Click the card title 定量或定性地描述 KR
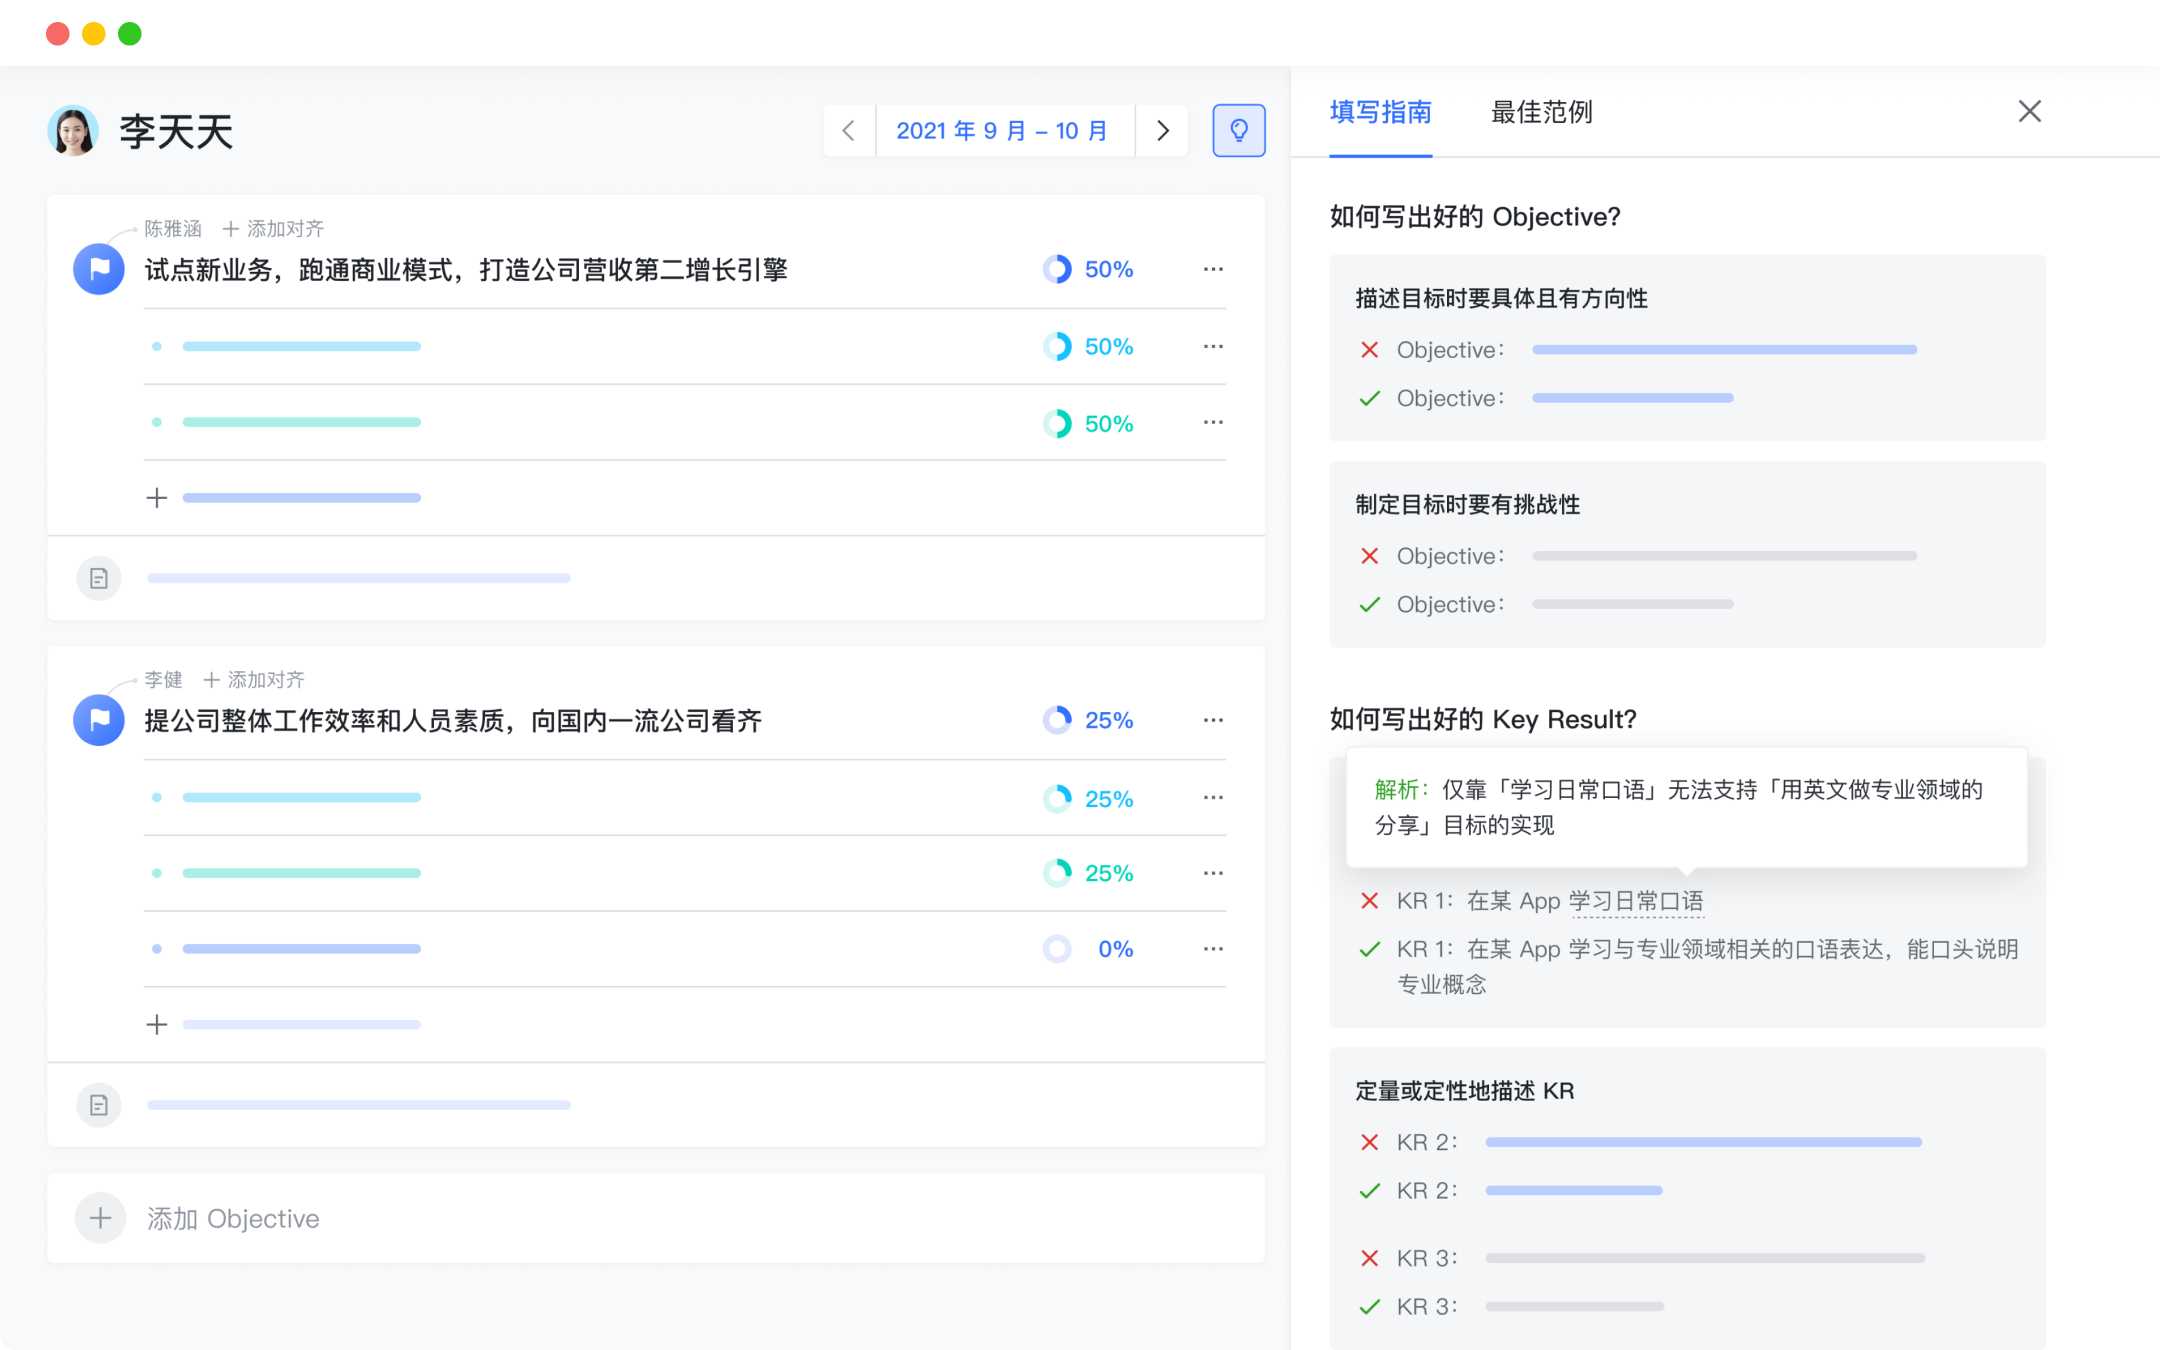The width and height of the screenshot is (2160, 1350). (1465, 1090)
